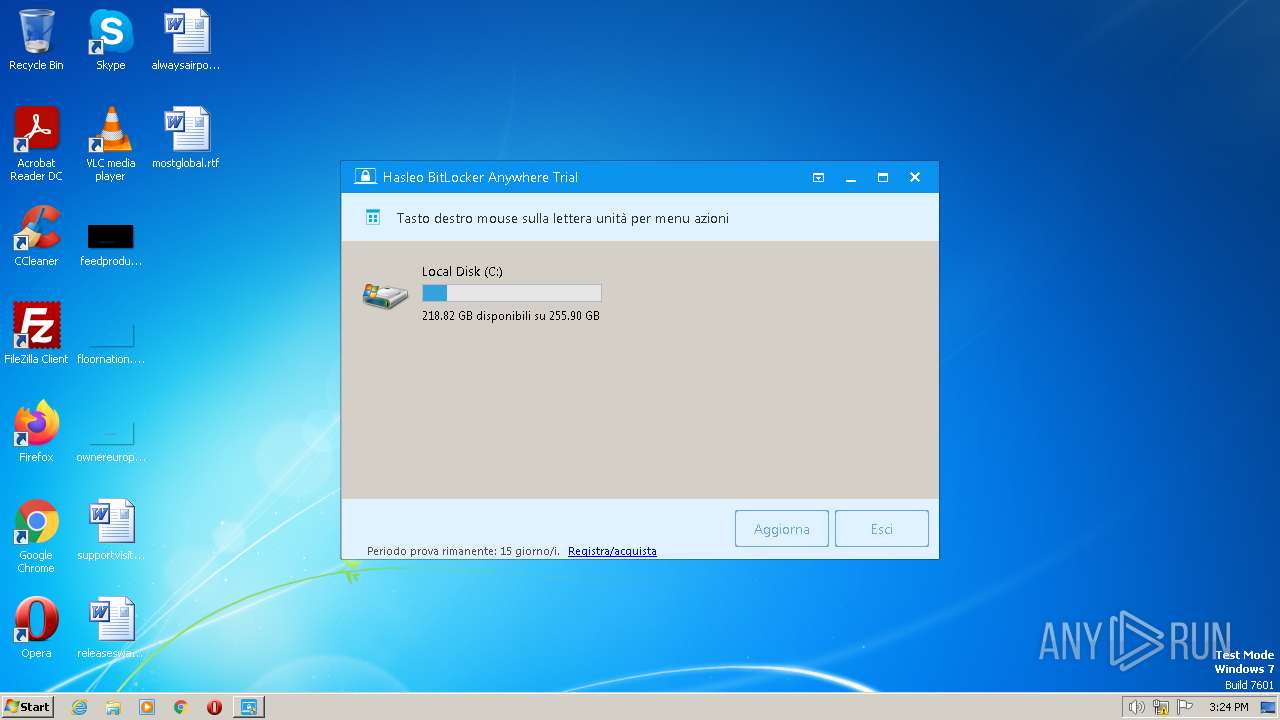Viewport: 1280px width, 720px height.
Task: Click the Local Disk (C:) drive icon
Action: point(385,295)
